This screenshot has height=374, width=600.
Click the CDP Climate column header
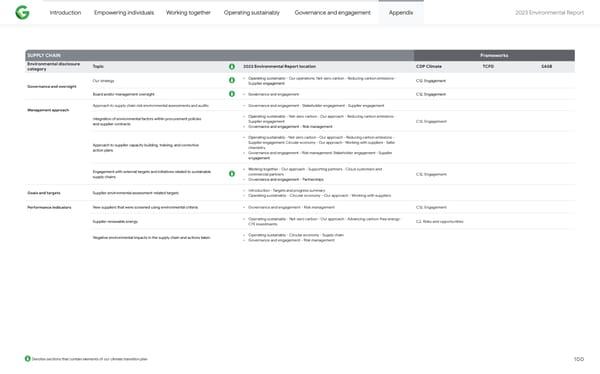[429, 67]
